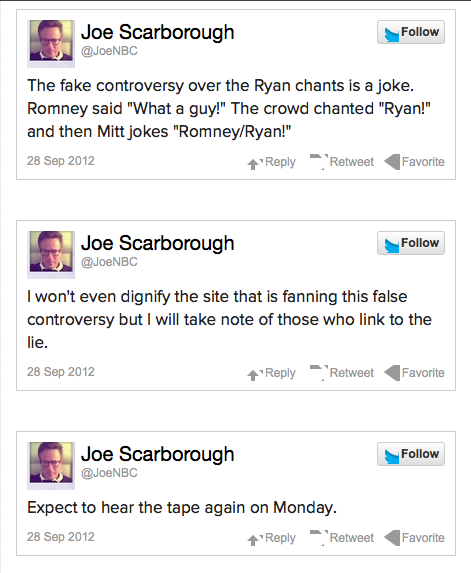Favorite the Ryan chants tweet
This screenshot has height=573, width=471.
coord(414,162)
